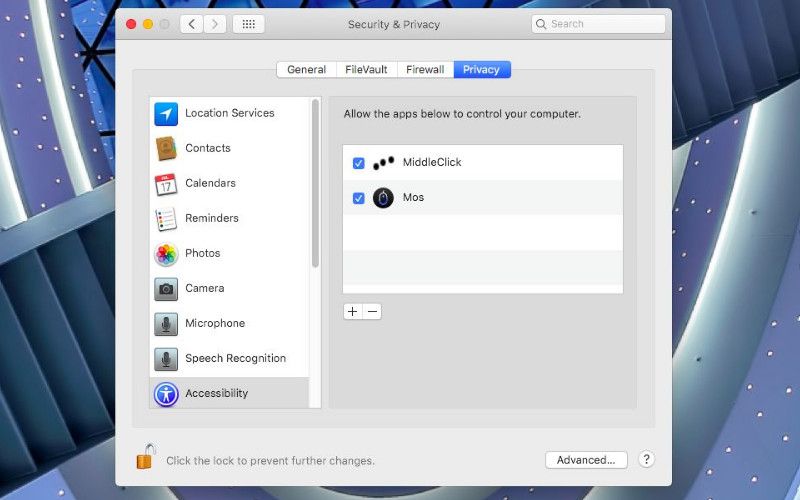The height and width of the screenshot is (500, 800).
Task: Add an app with the plus button
Action: (x=353, y=311)
